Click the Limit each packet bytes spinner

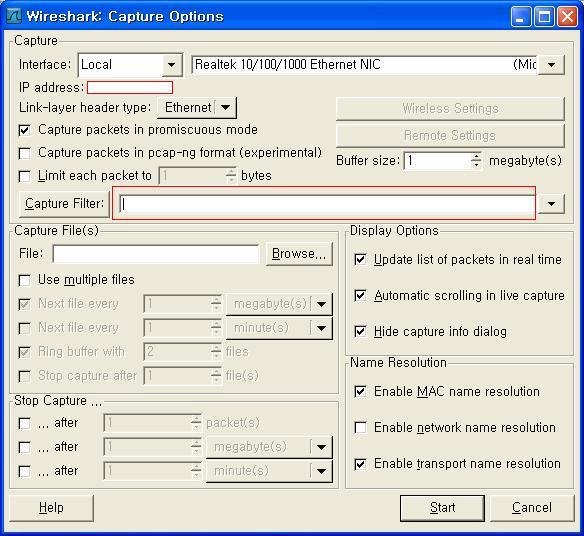tap(231, 176)
